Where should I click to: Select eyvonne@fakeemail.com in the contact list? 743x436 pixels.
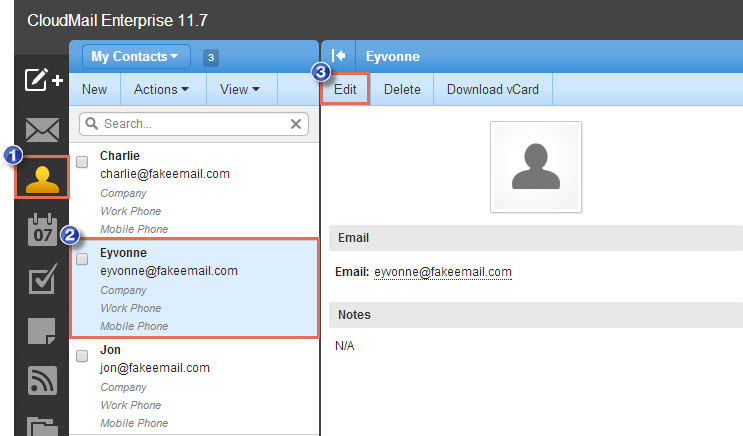click(169, 271)
